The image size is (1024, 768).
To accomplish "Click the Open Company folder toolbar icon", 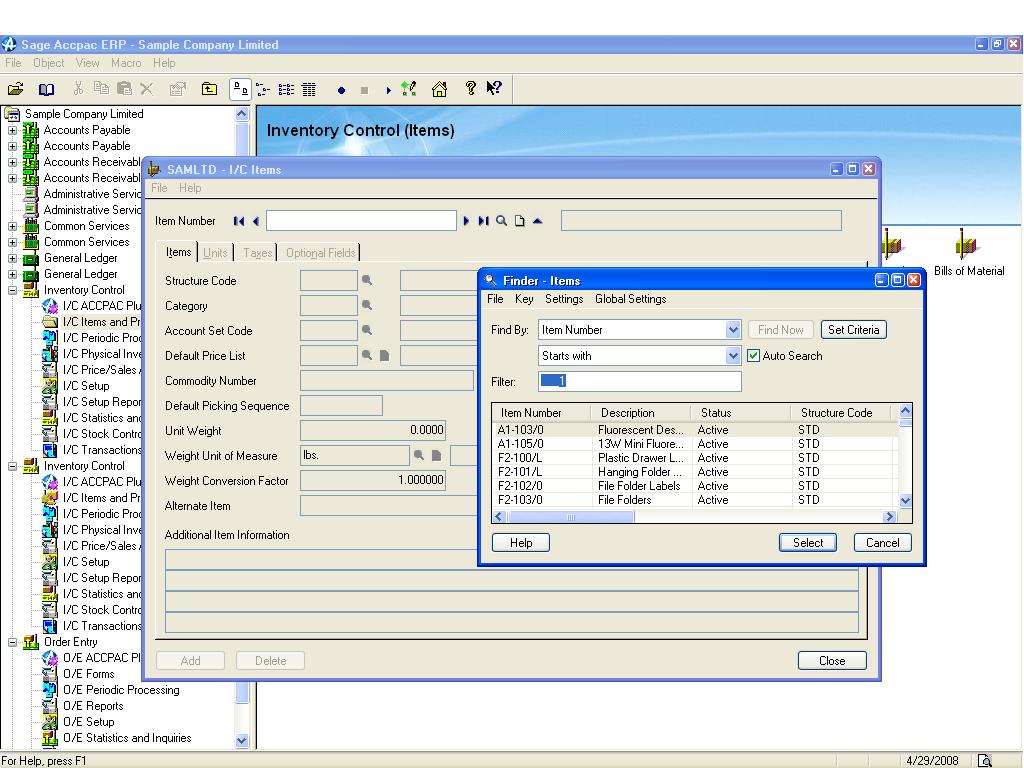I will (x=16, y=89).
